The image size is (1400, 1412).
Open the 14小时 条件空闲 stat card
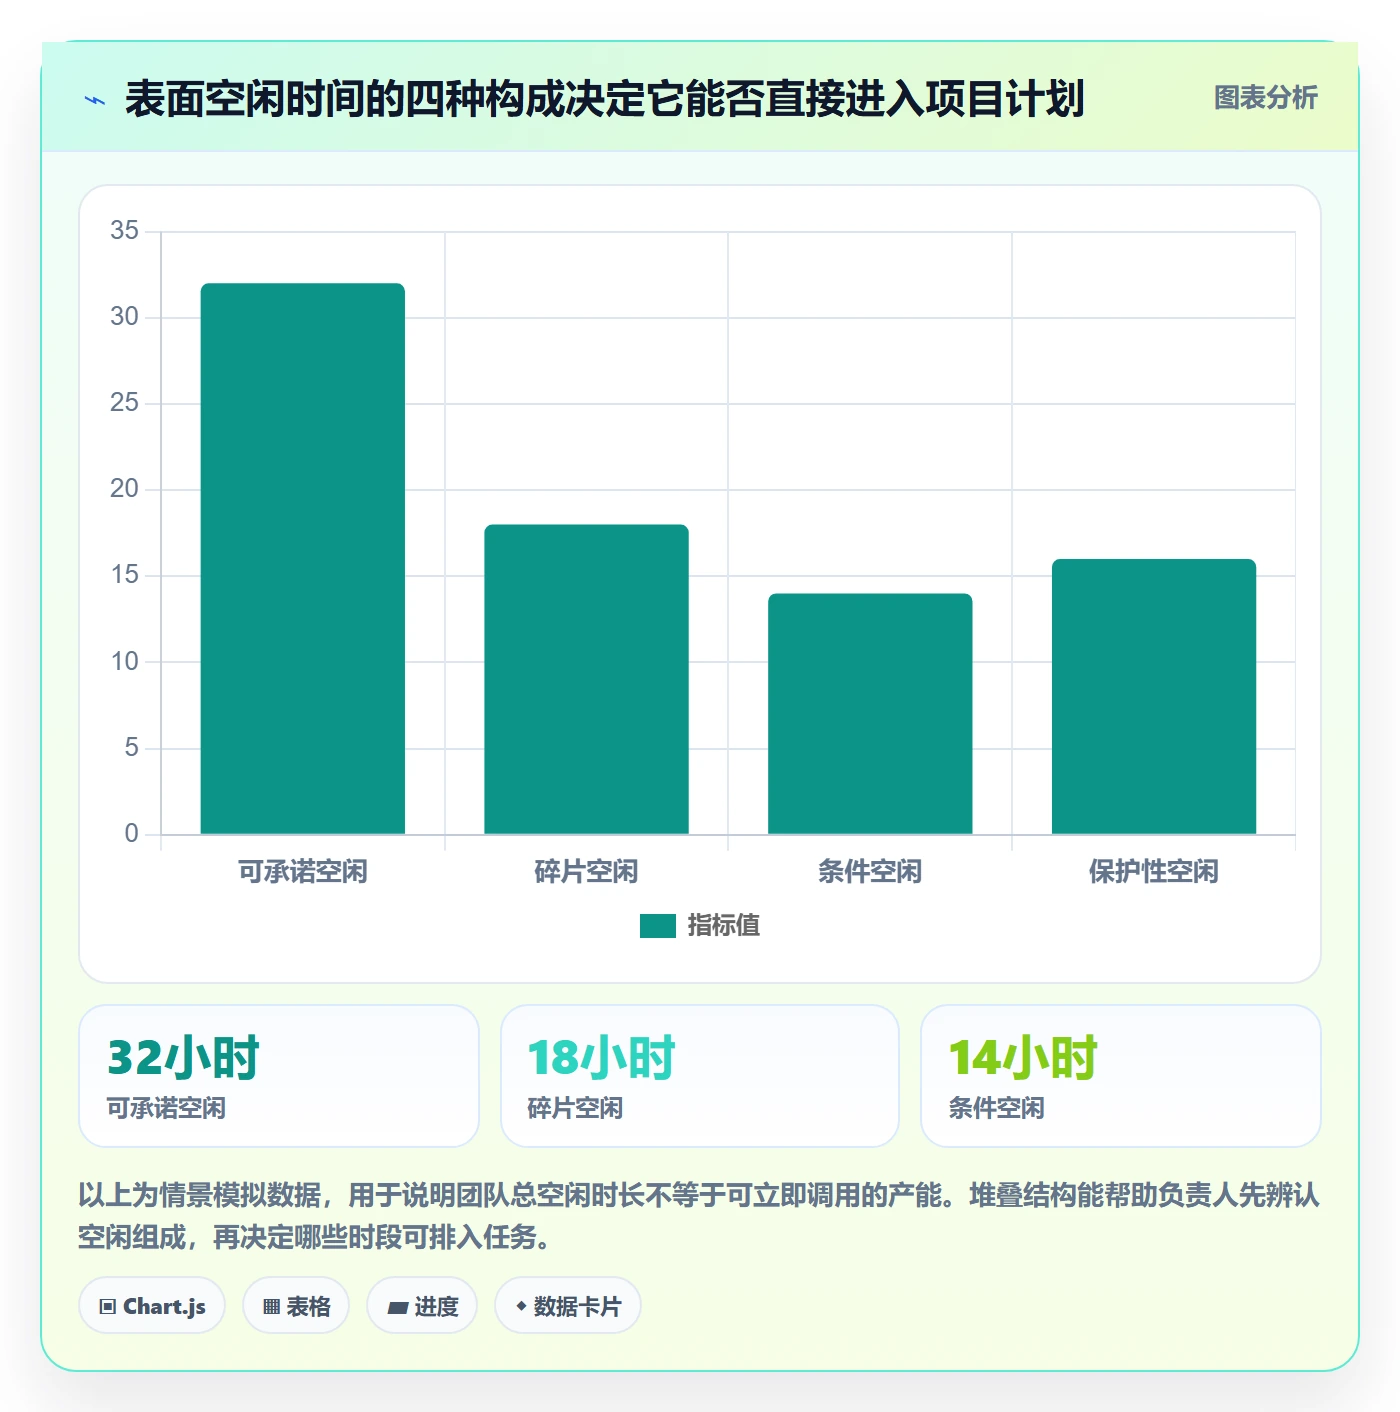click(1121, 1076)
